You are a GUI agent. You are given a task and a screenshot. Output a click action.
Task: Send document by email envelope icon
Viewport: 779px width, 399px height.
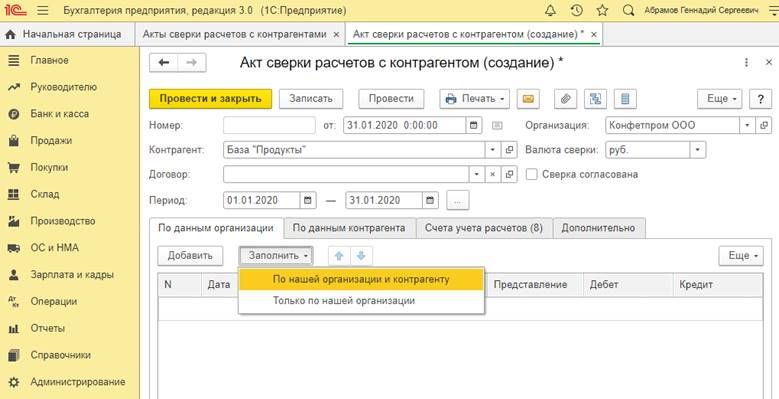[528, 99]
